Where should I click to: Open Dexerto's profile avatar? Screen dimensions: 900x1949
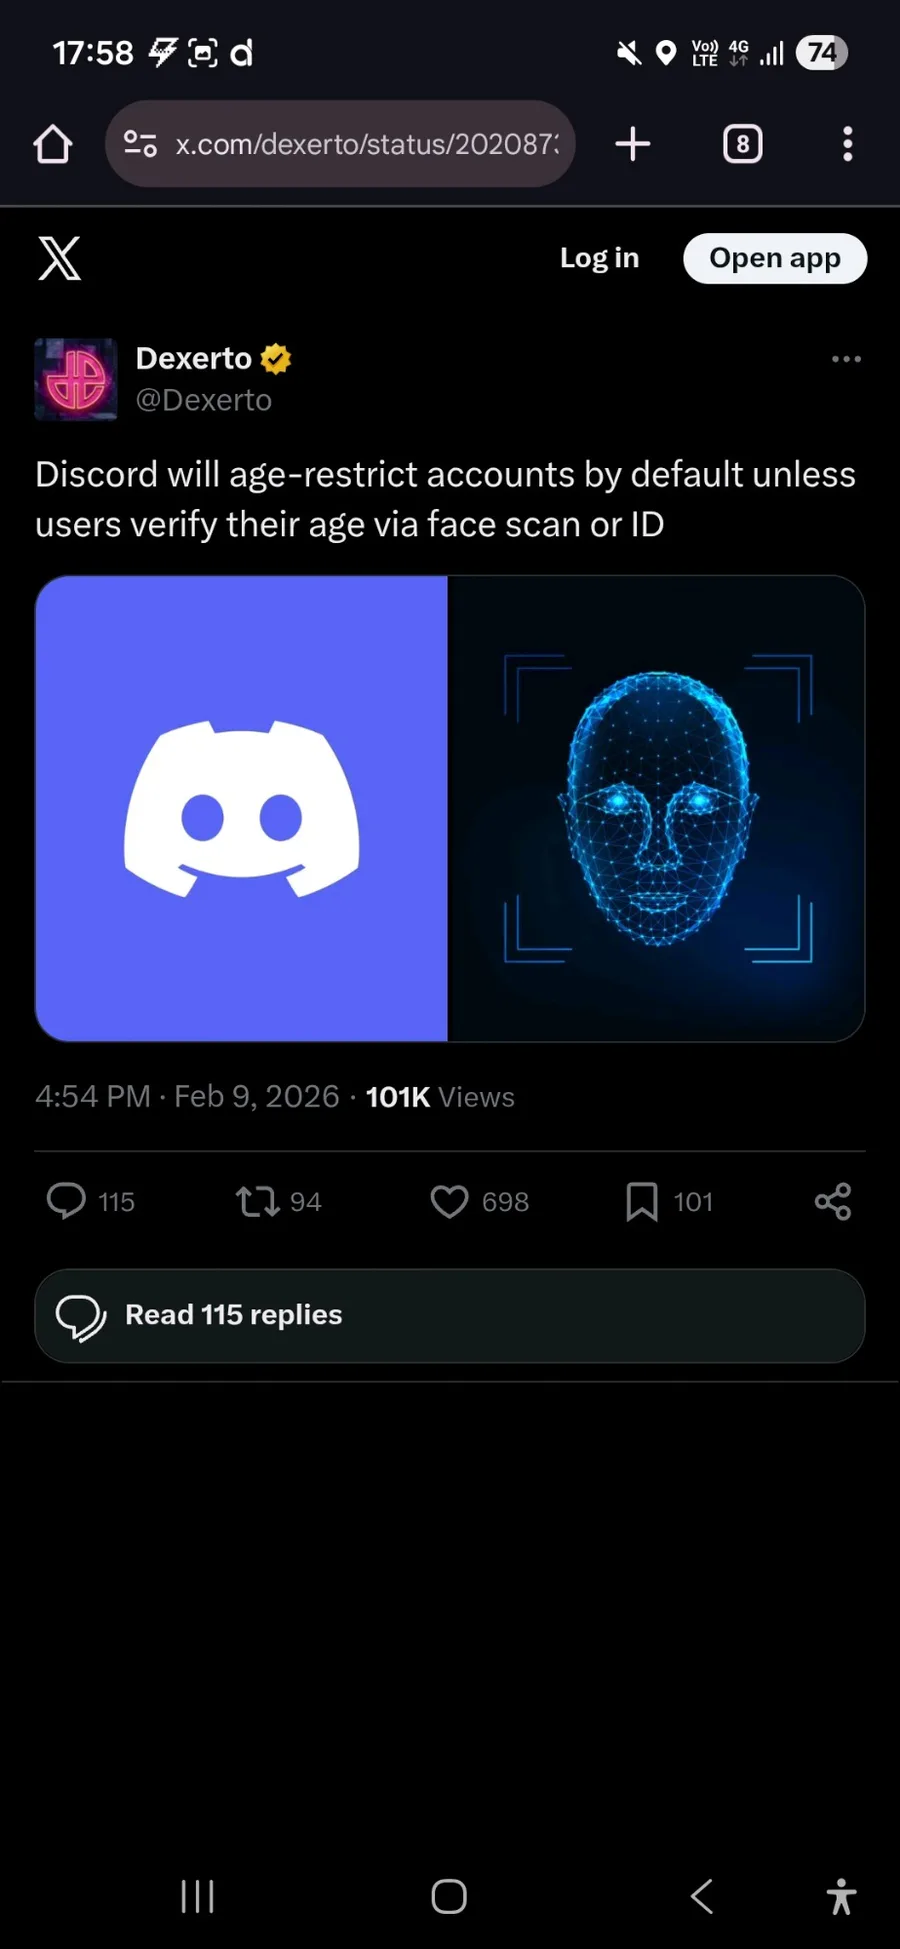click(76, 379)
